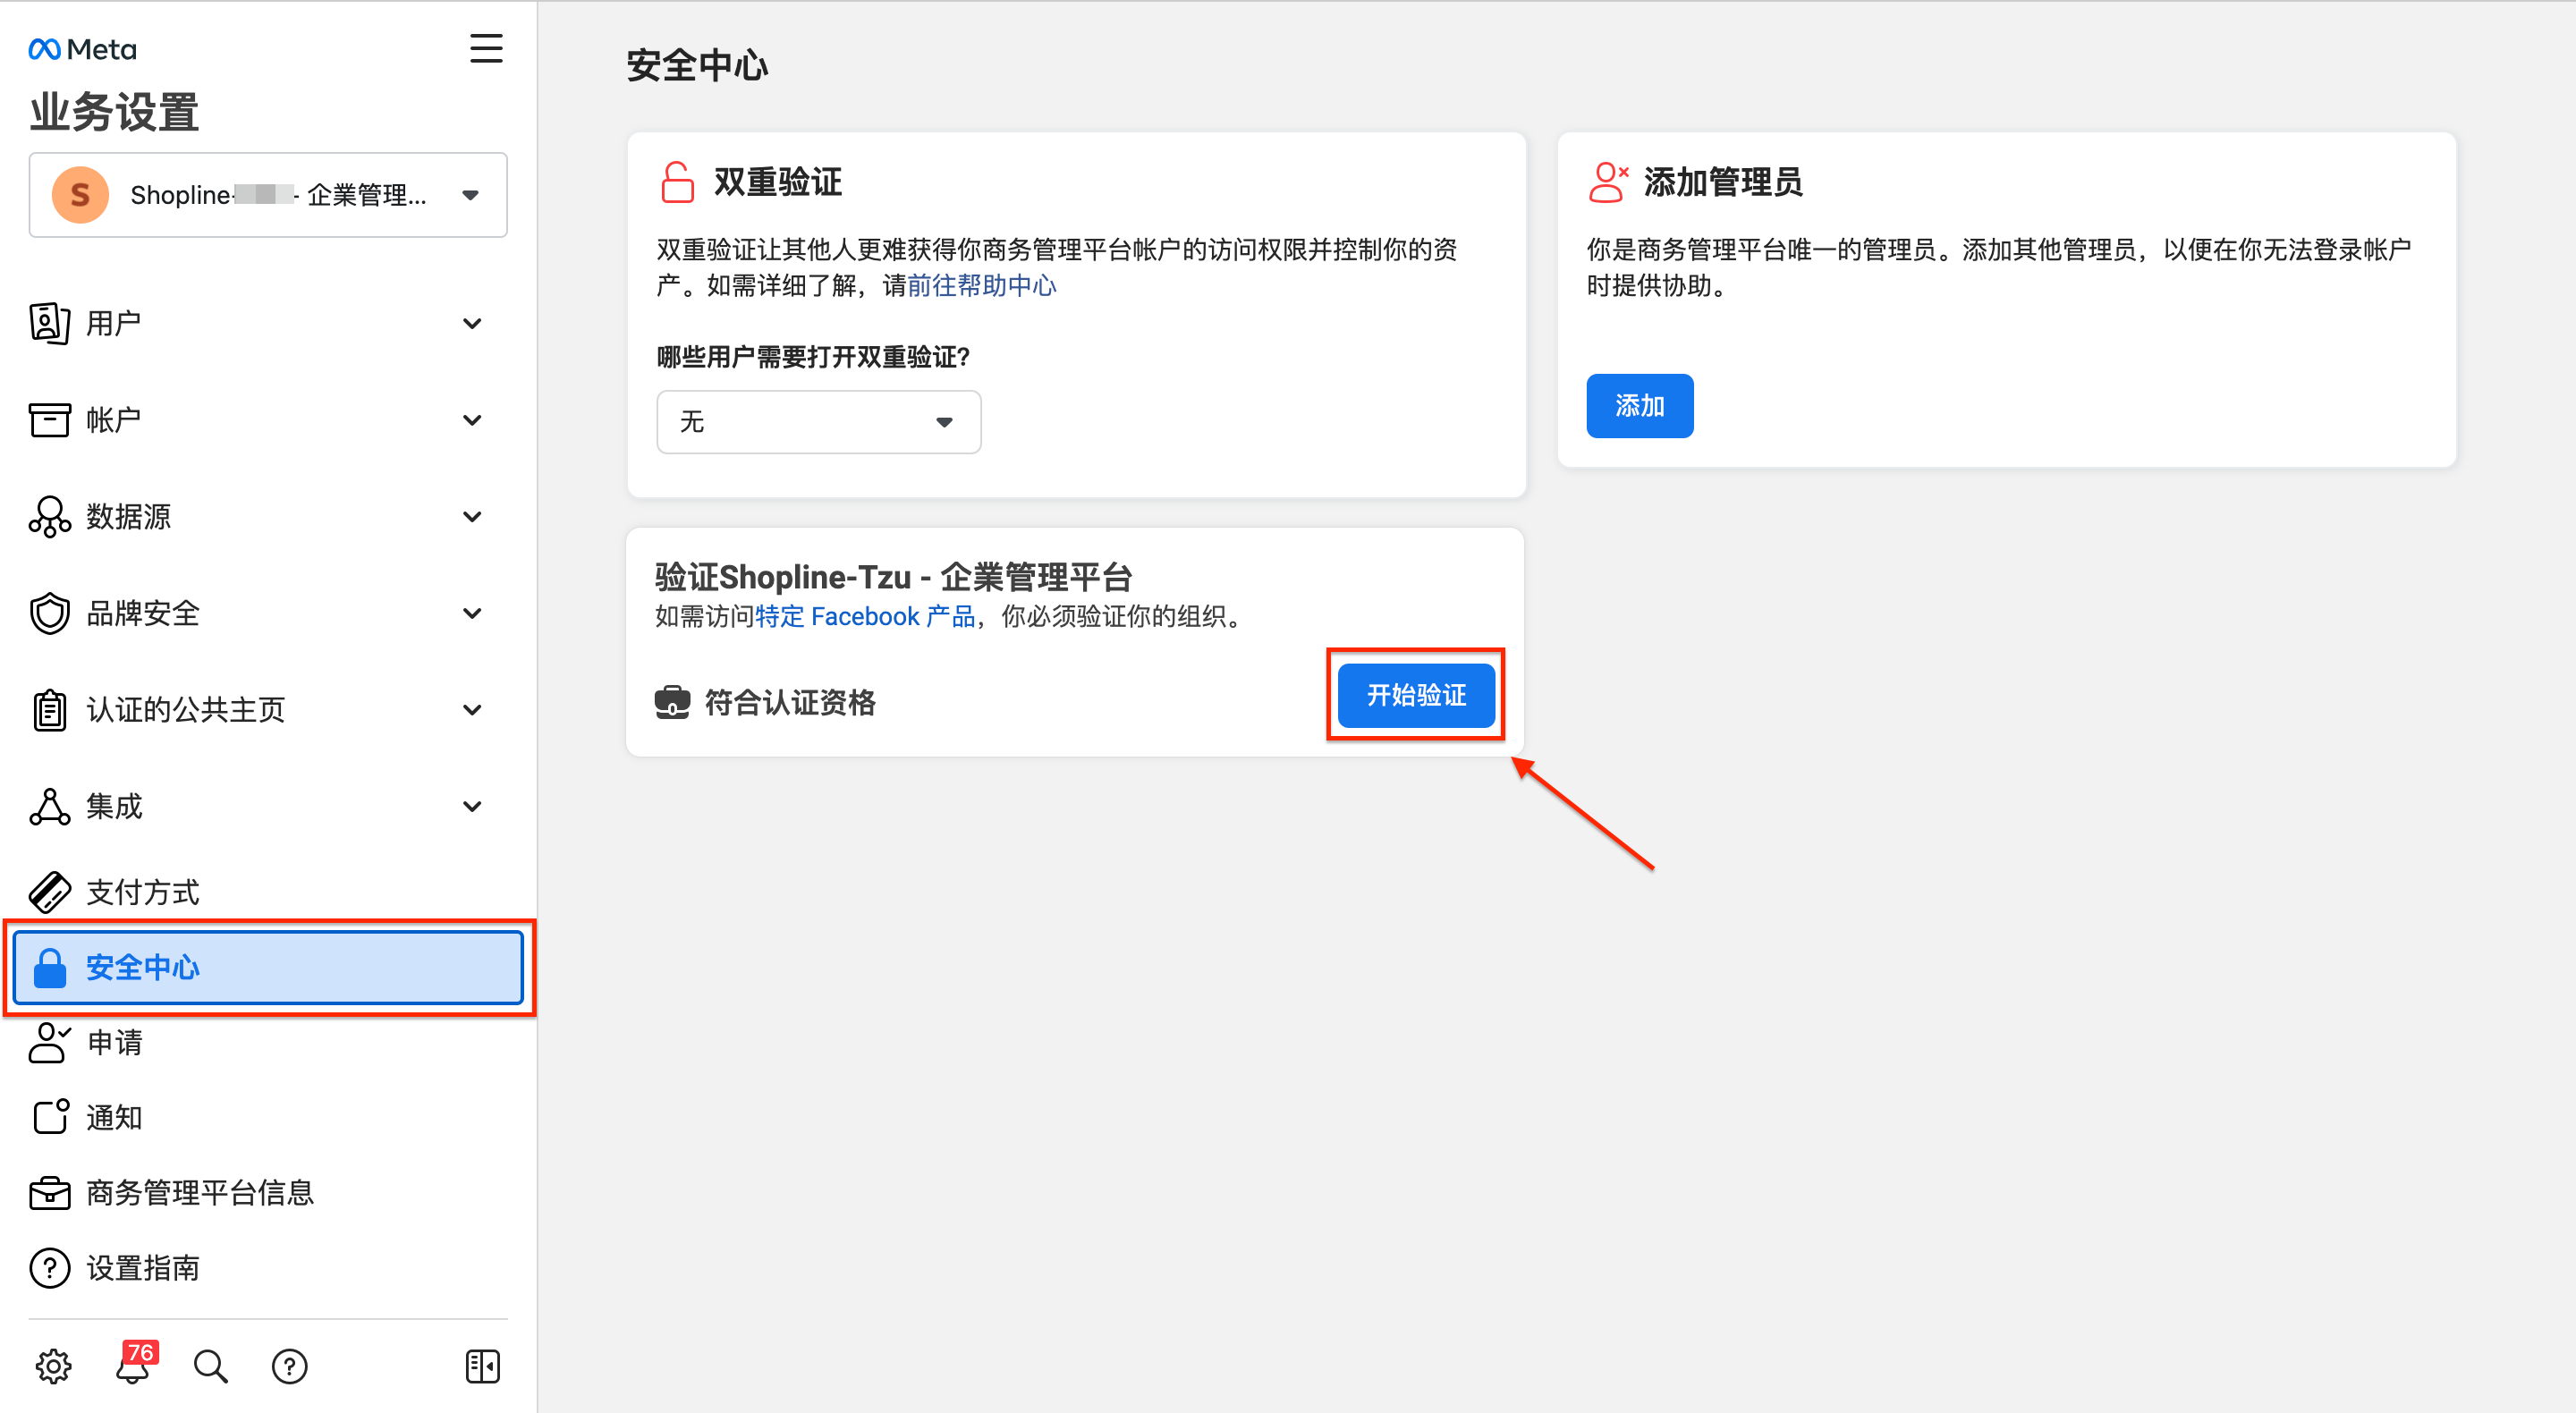Open the Shopline business account dropdown
The height and width of the screenshot is (1413, 2576).
[x=268, y=195]
